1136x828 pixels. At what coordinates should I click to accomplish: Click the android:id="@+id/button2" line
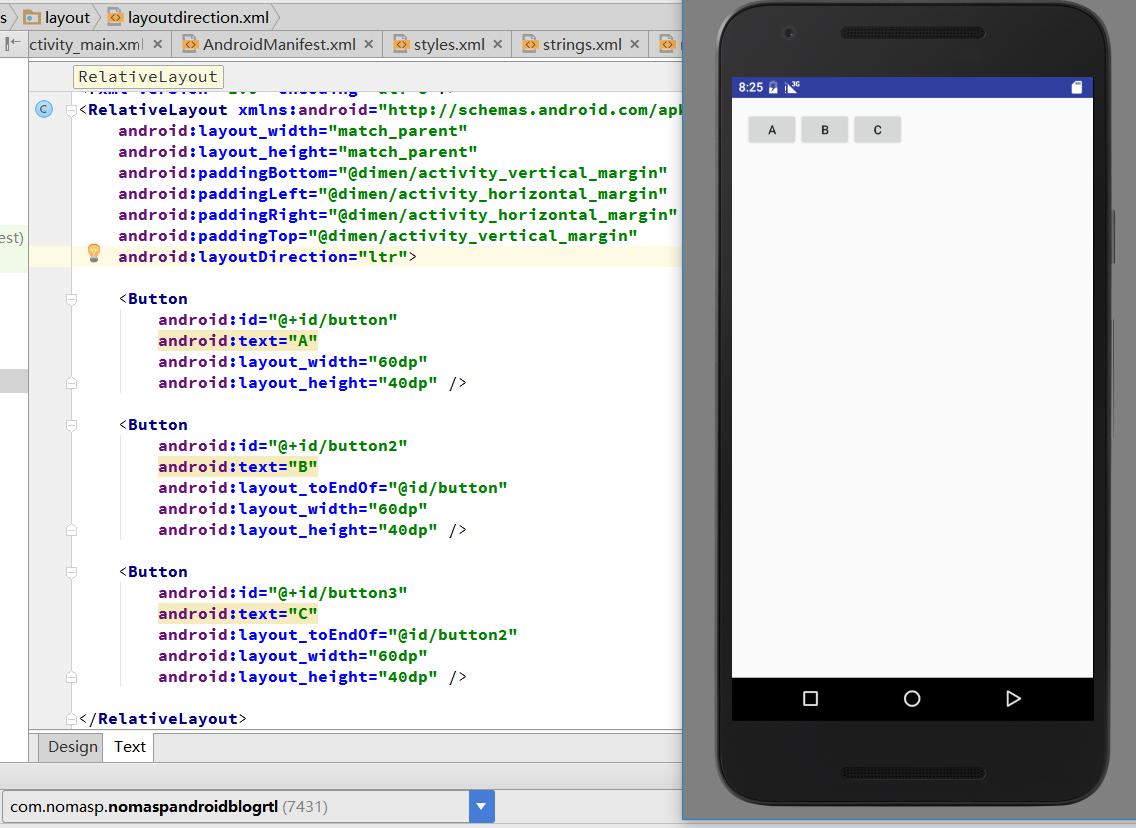click(283, 446)
